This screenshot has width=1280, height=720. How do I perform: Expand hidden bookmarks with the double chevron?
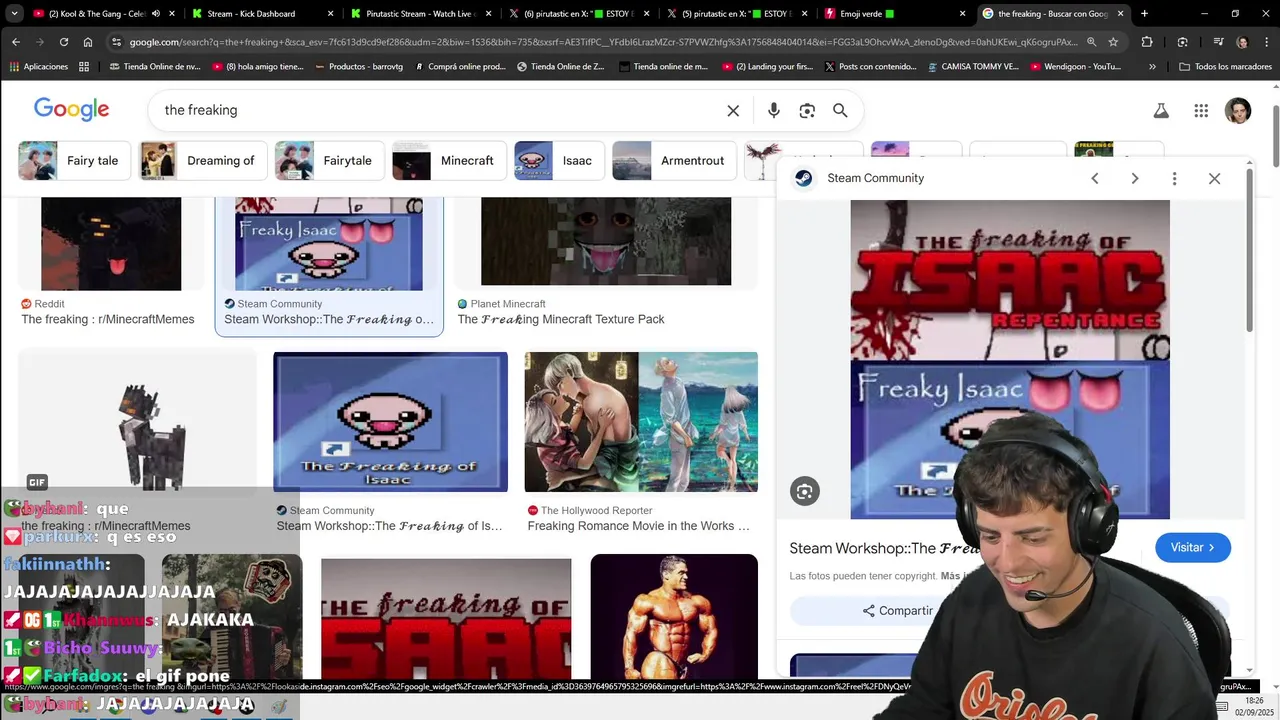(x=1152, y=66)
